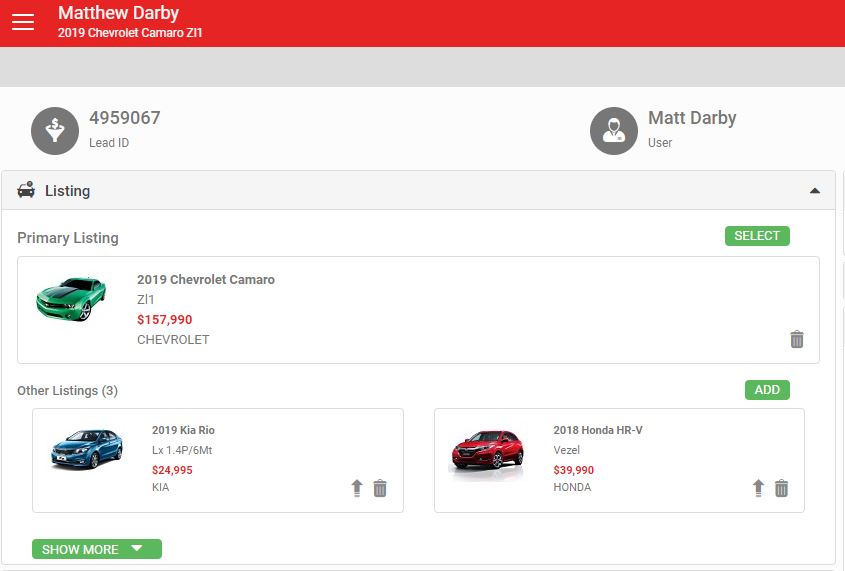845x571 pixels.
Task: Click the Lead ID funnel icon
Action: 55,131
